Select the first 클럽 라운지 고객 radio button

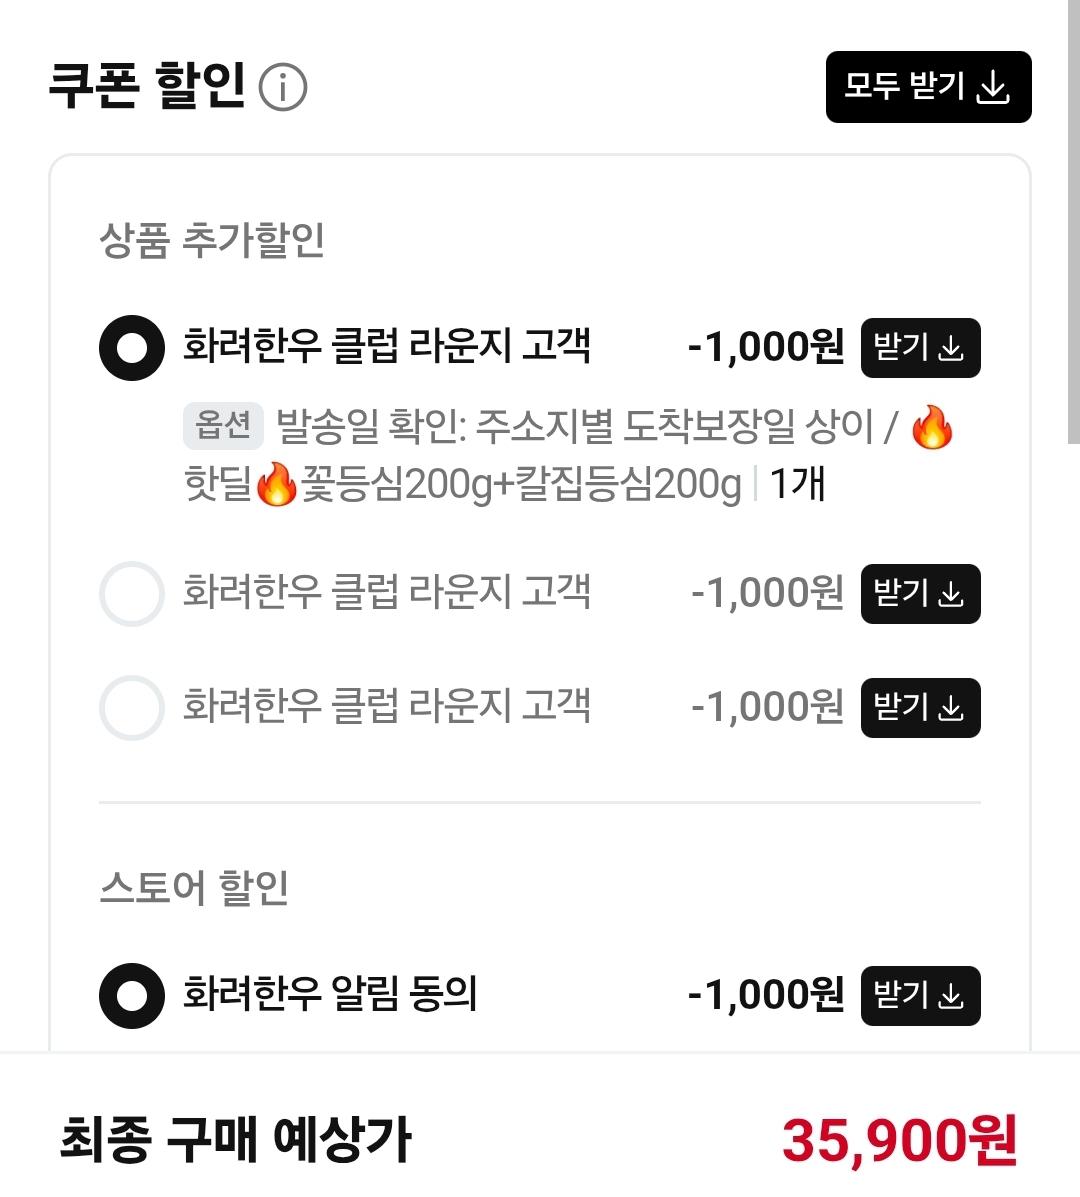coord(131,348)
